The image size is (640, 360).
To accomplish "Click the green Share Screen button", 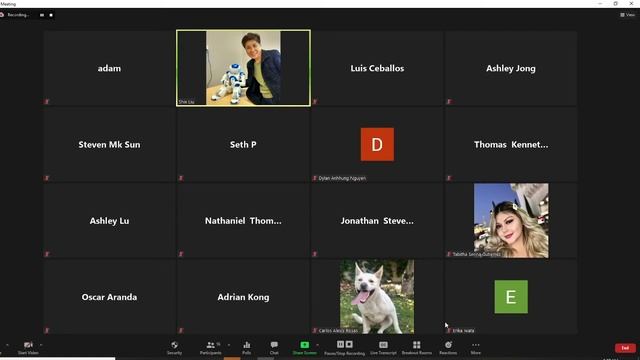I will [x=304, y=348].
